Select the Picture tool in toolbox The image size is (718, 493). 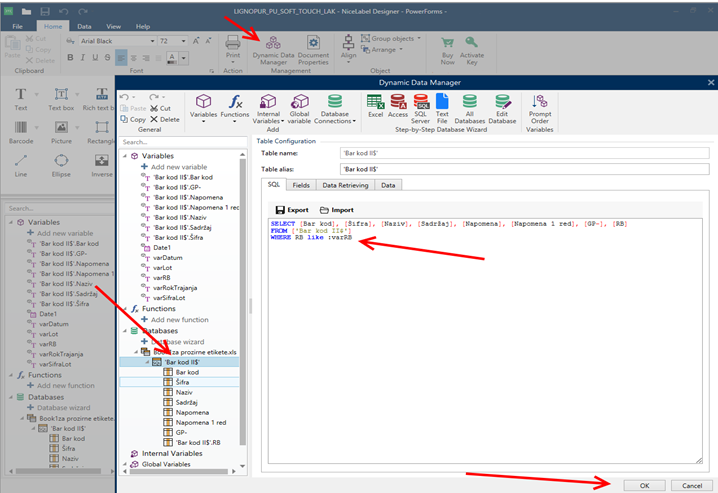61,133
